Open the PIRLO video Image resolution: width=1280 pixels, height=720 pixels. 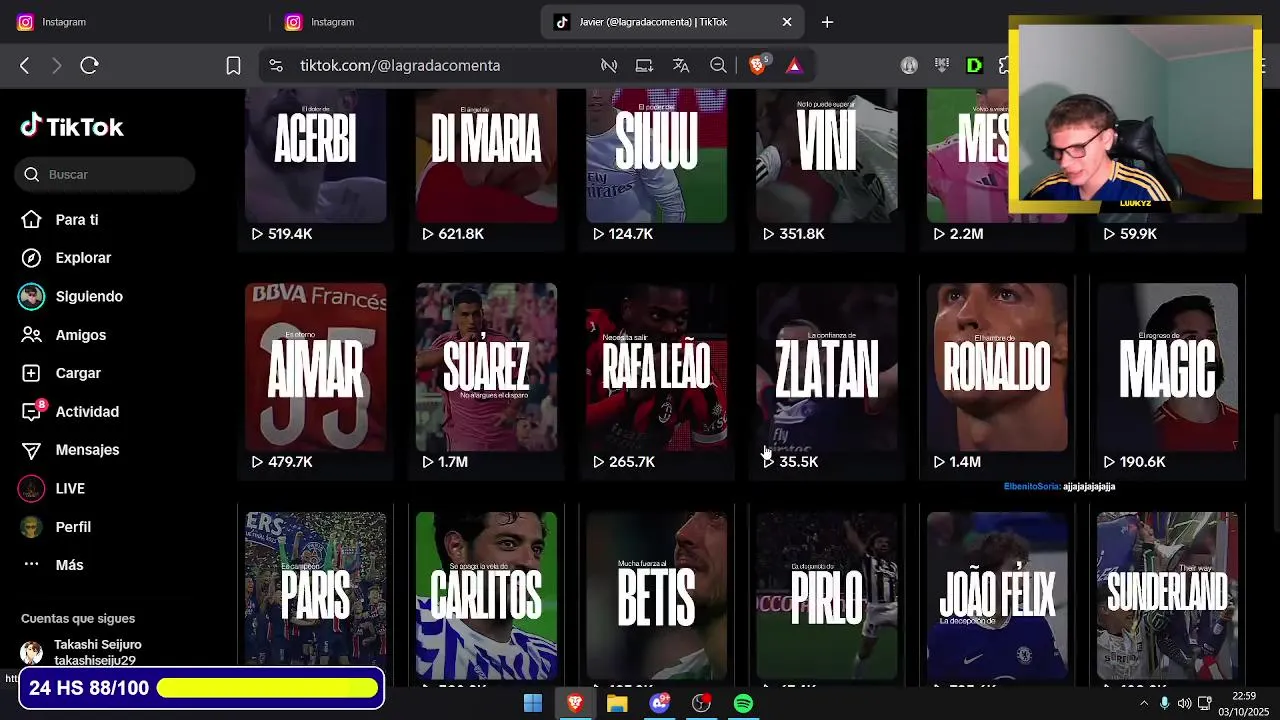tap(827, 596)
